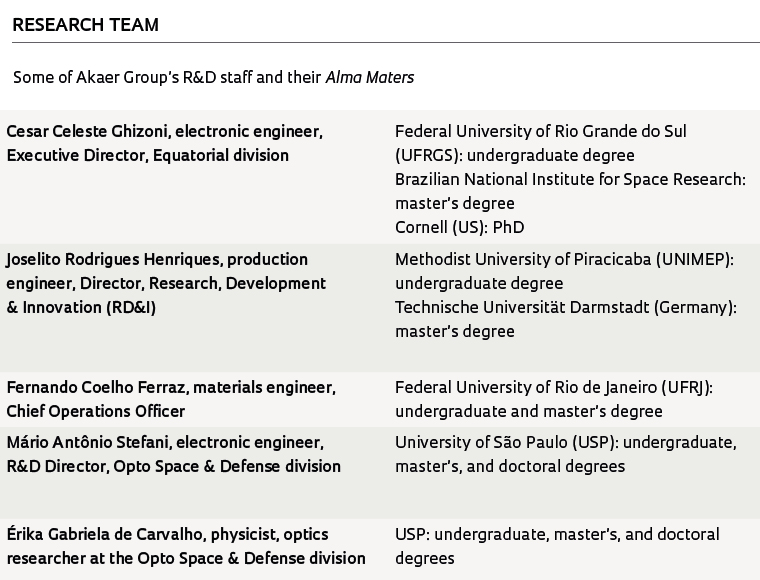The height and width of the screenshot is (580, 760).
Task: Click the RESEARCH TEAM heading
Action: (85, 24)
